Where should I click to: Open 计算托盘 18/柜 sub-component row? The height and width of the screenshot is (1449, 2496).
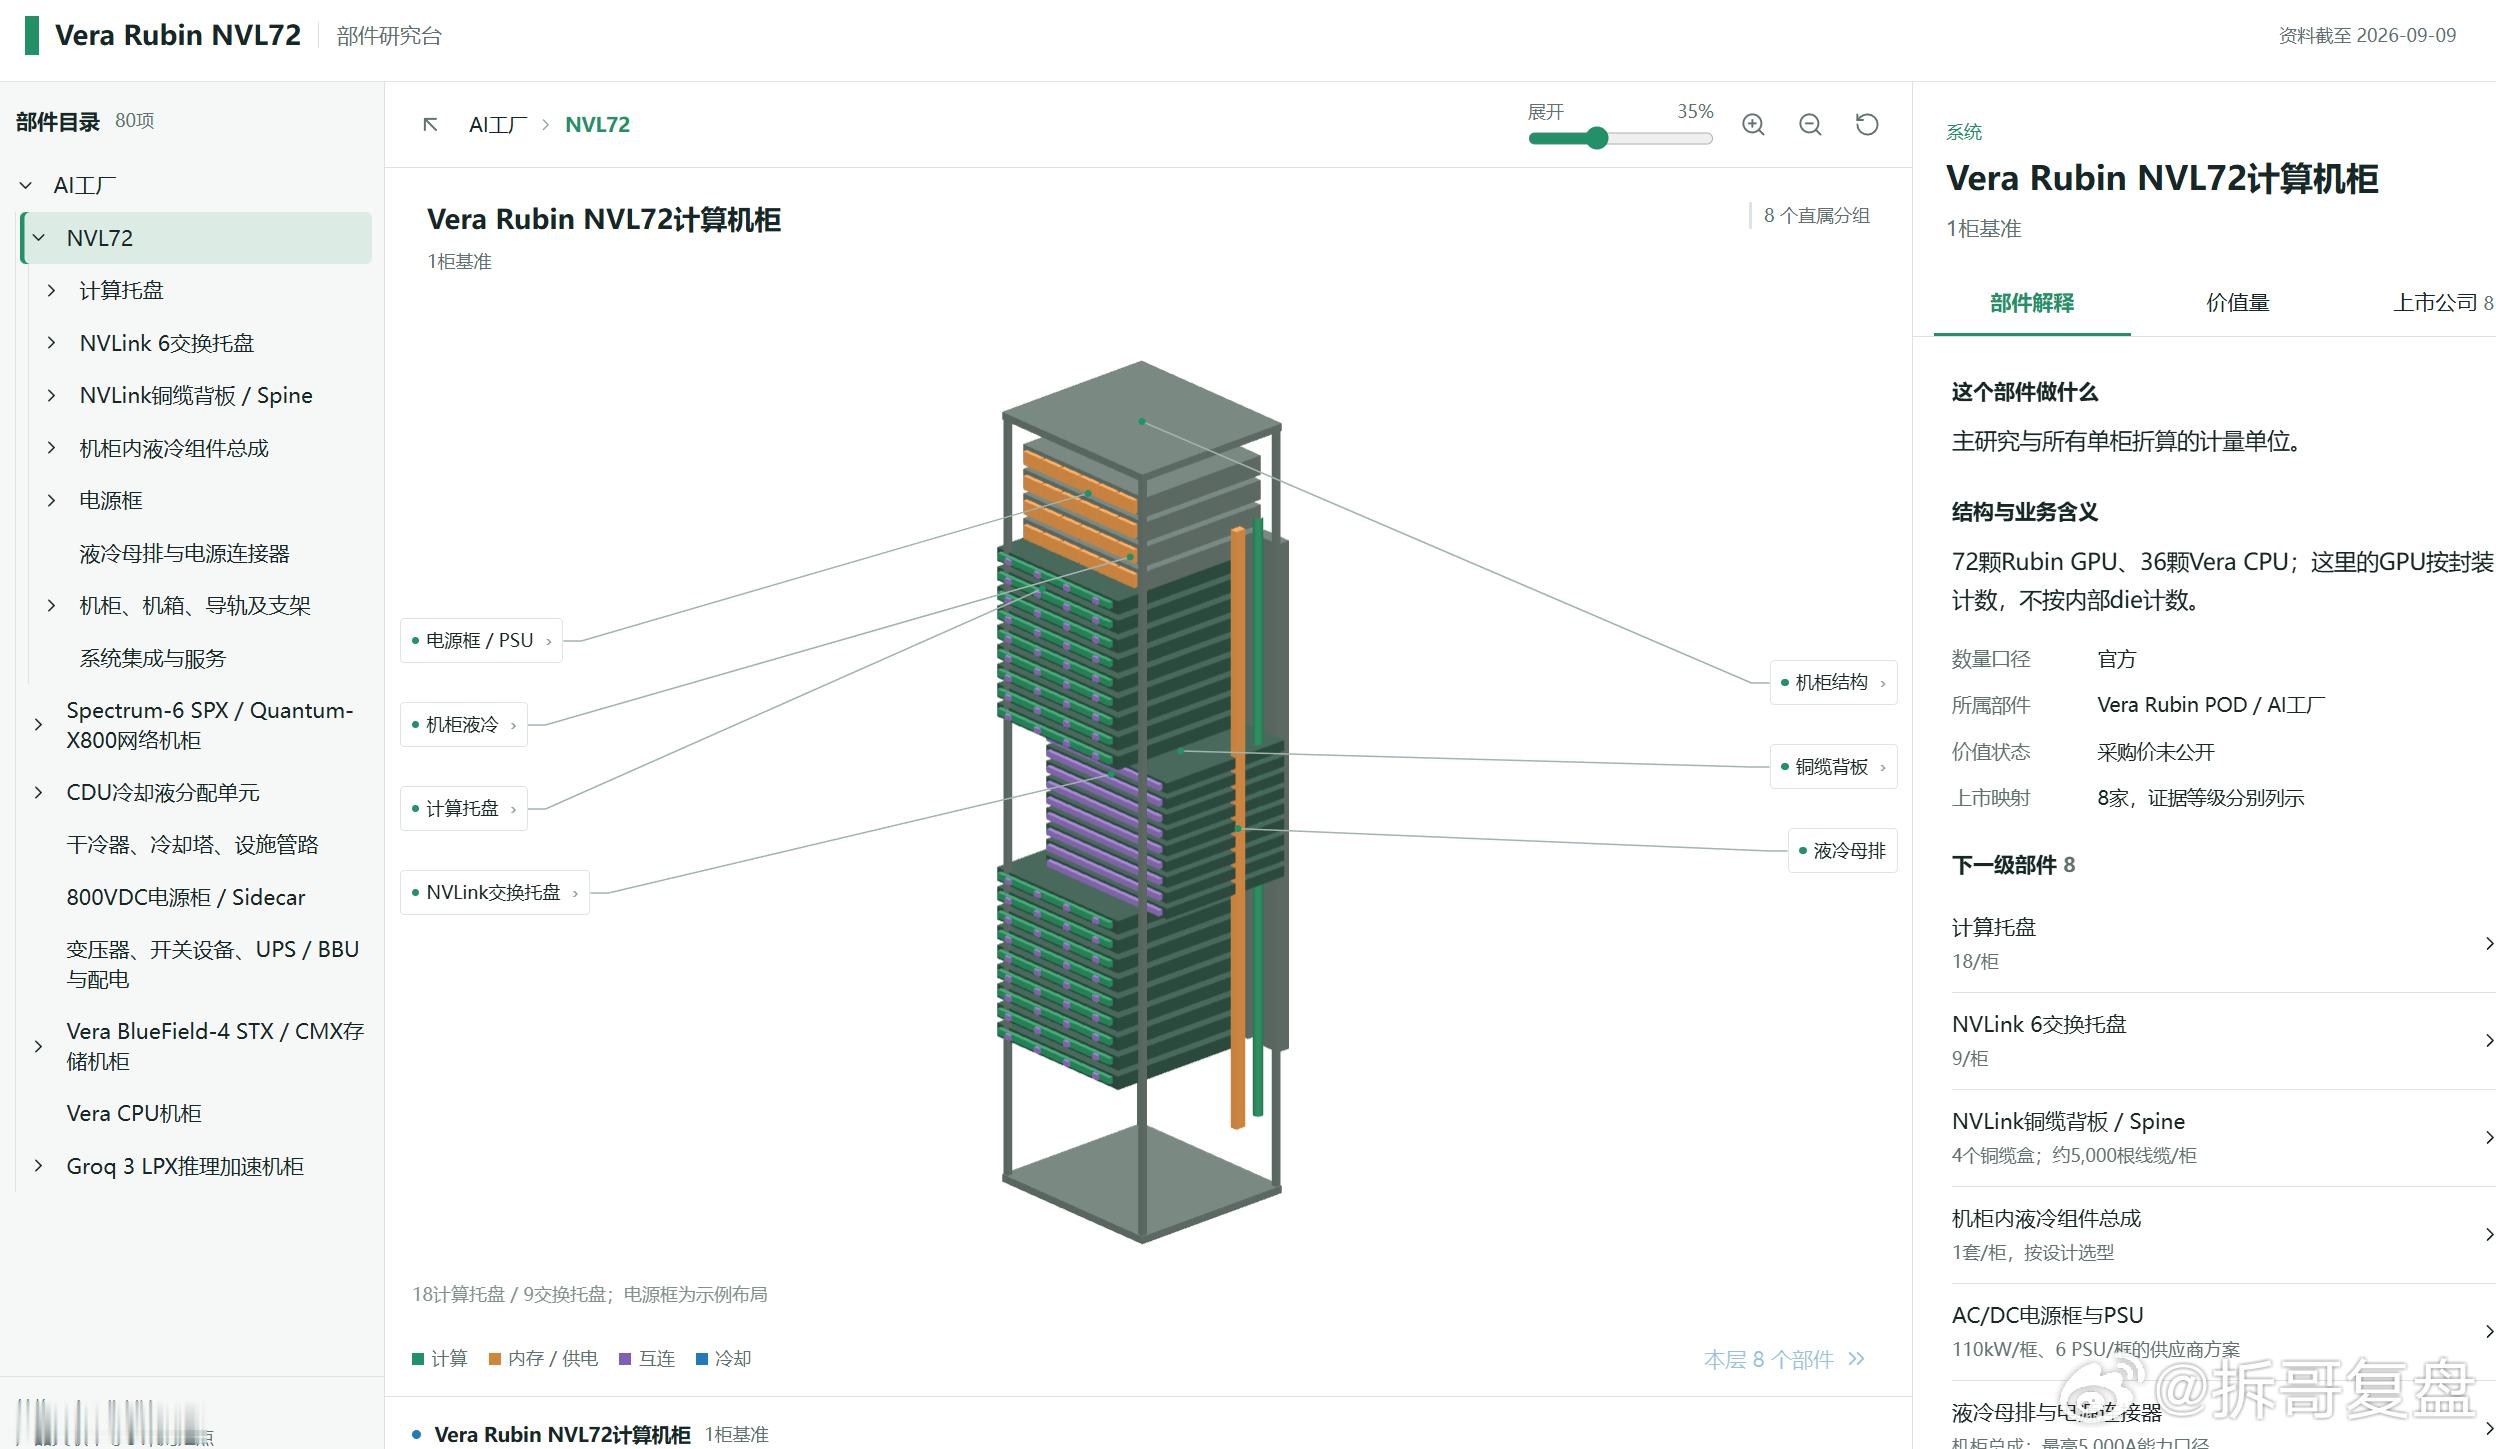tap(2223, 944)
